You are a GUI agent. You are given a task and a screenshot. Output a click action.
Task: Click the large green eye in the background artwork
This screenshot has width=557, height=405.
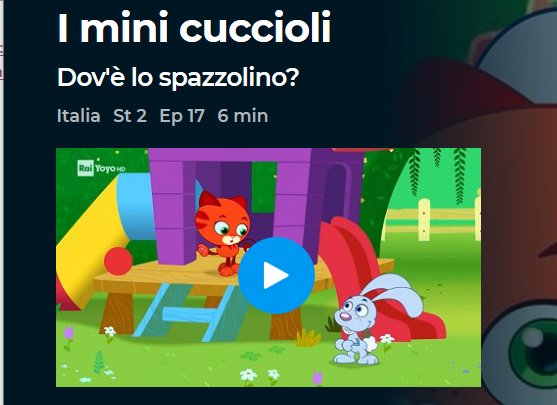pyautogui.click(x=533, y=352)
